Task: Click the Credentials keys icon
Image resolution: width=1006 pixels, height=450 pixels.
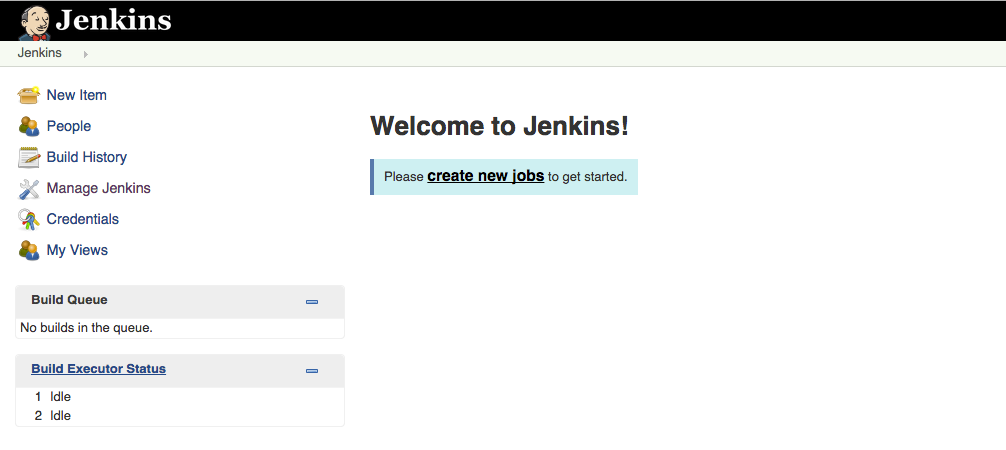Action: click(29, 219)
